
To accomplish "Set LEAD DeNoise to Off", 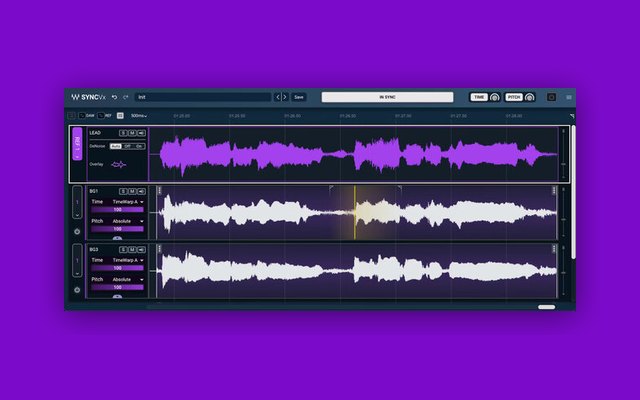I will [127, 146].
